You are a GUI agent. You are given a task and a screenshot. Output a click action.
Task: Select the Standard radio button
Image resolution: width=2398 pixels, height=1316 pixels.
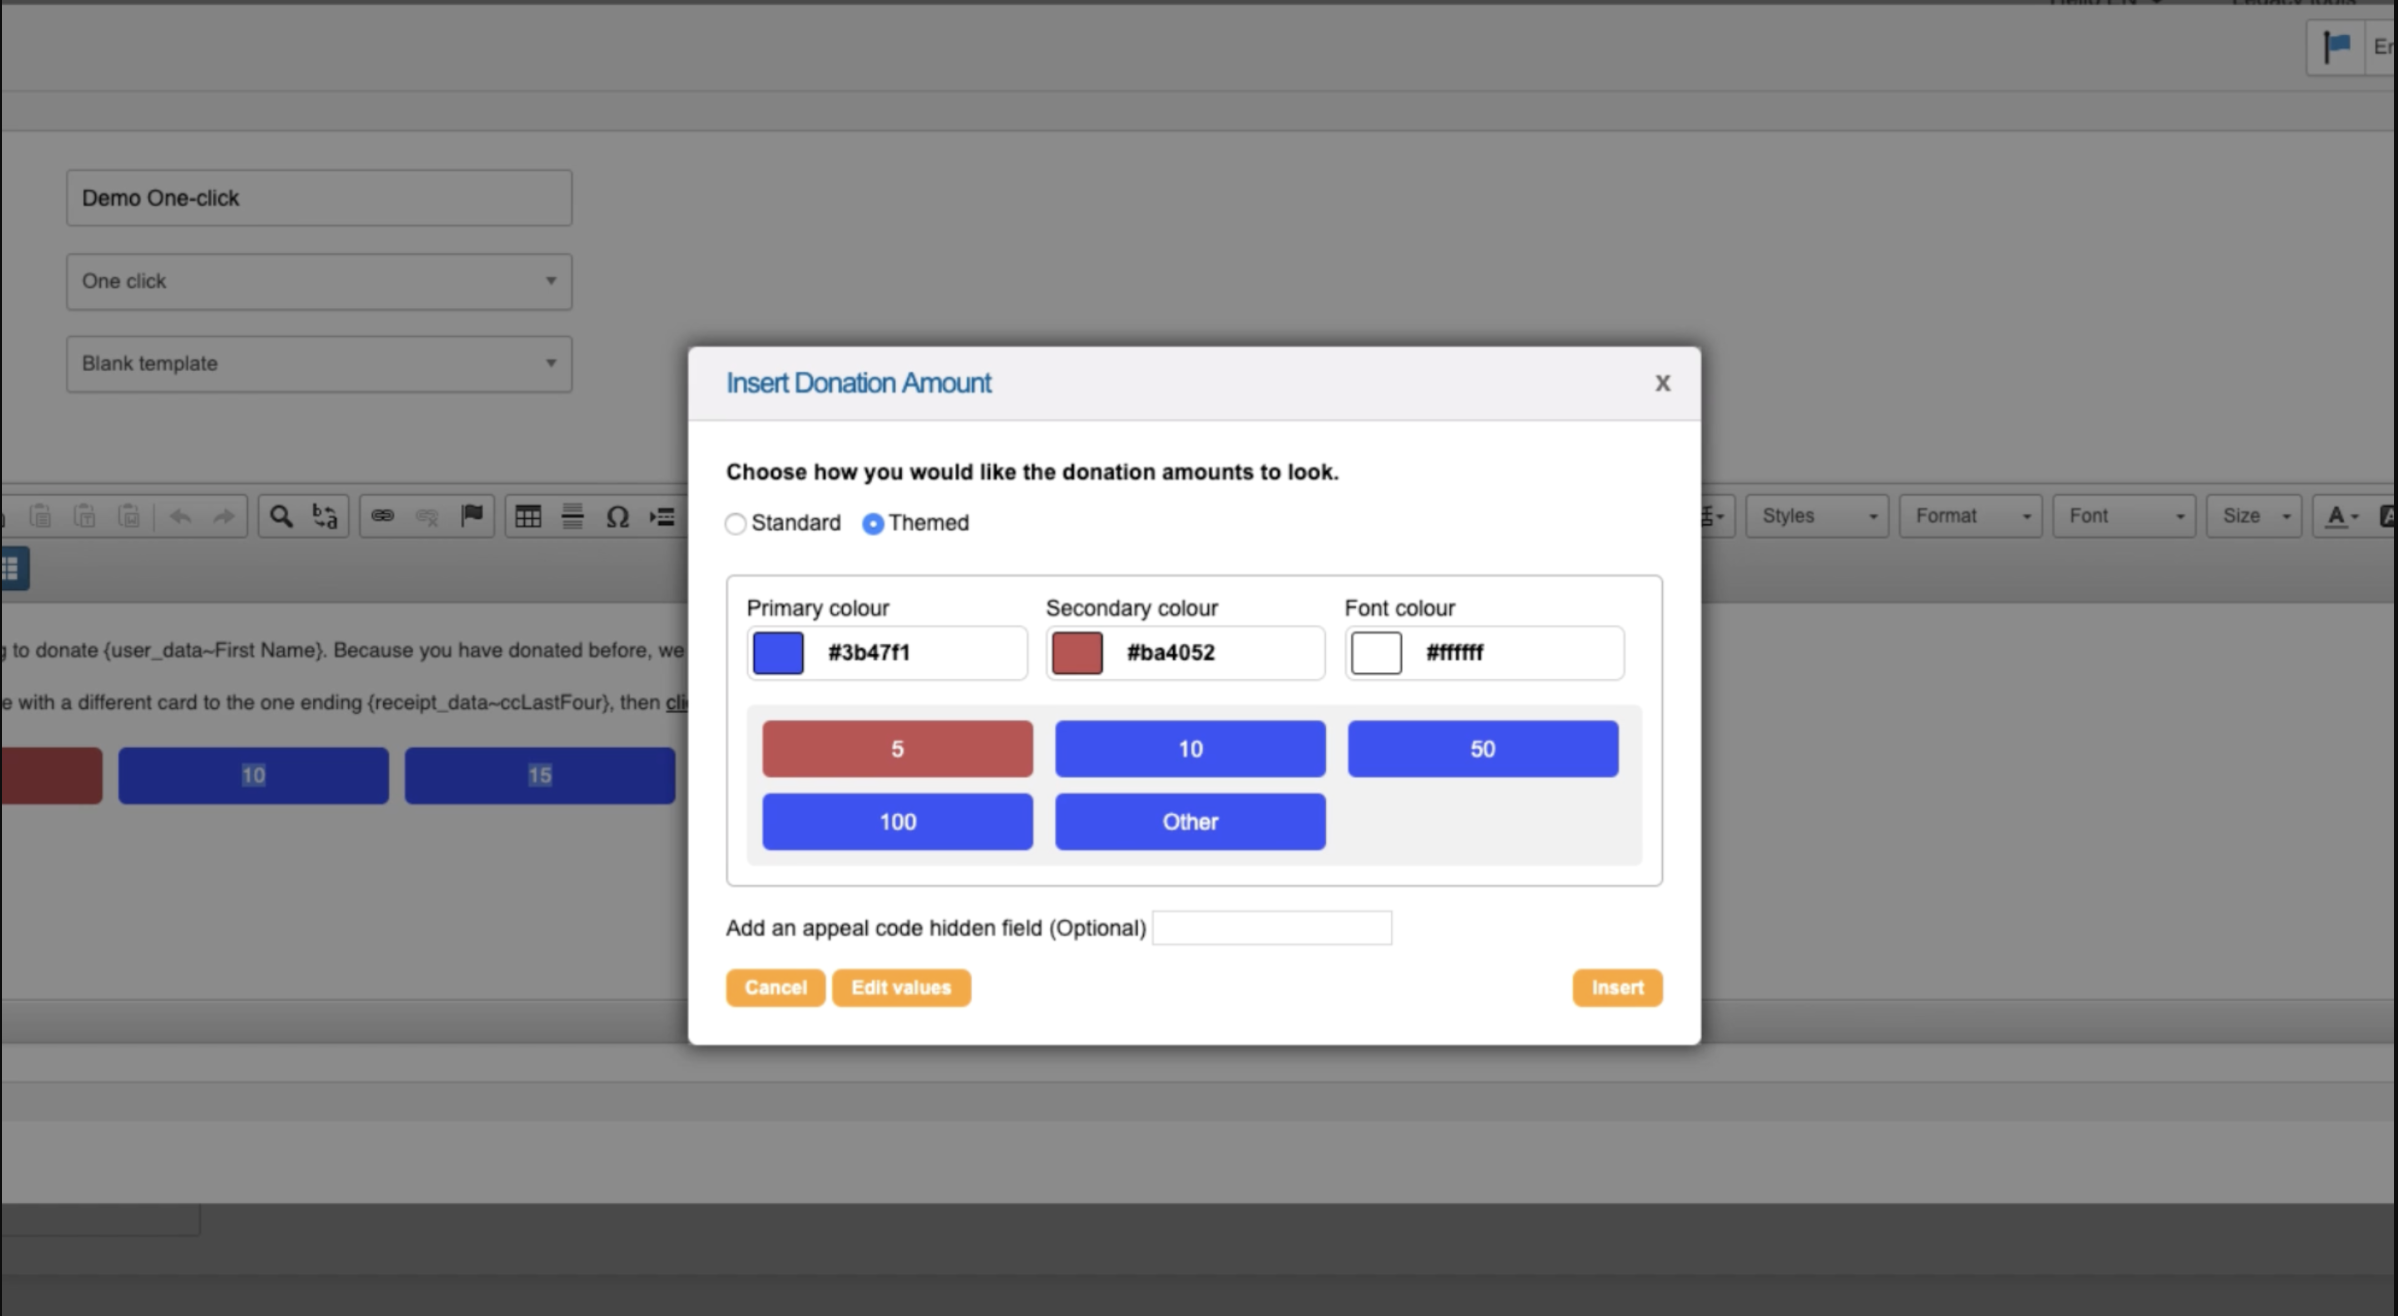coord(736,523)
